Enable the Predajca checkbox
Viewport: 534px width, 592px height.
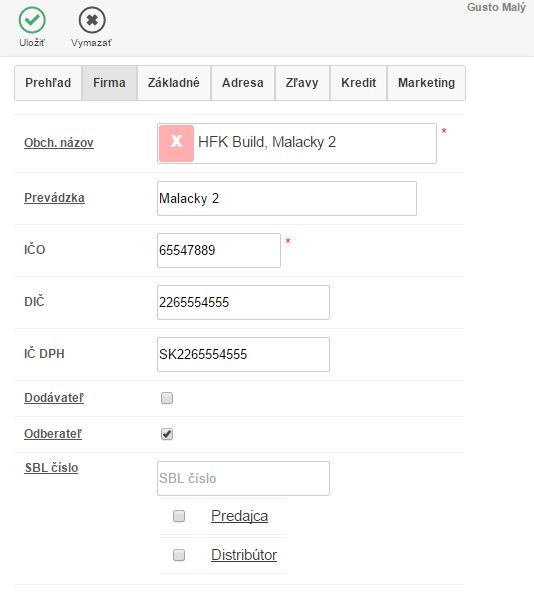click(179, 516)
